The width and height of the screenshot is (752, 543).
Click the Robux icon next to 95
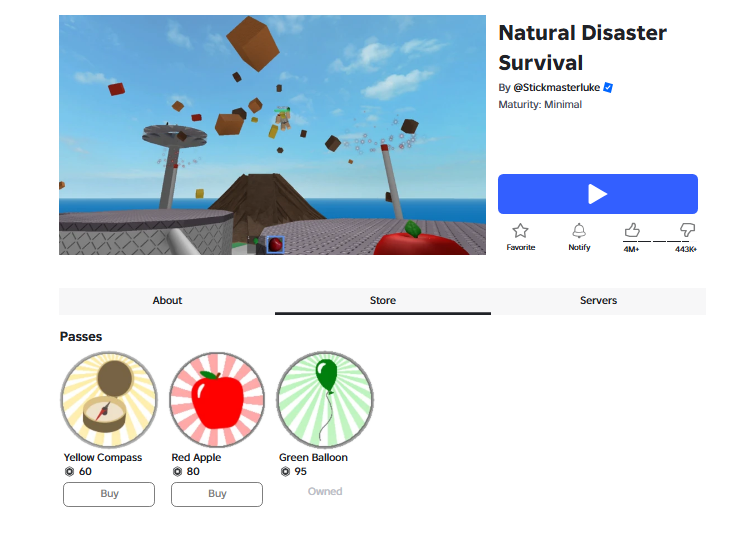[x=285, y=472]
